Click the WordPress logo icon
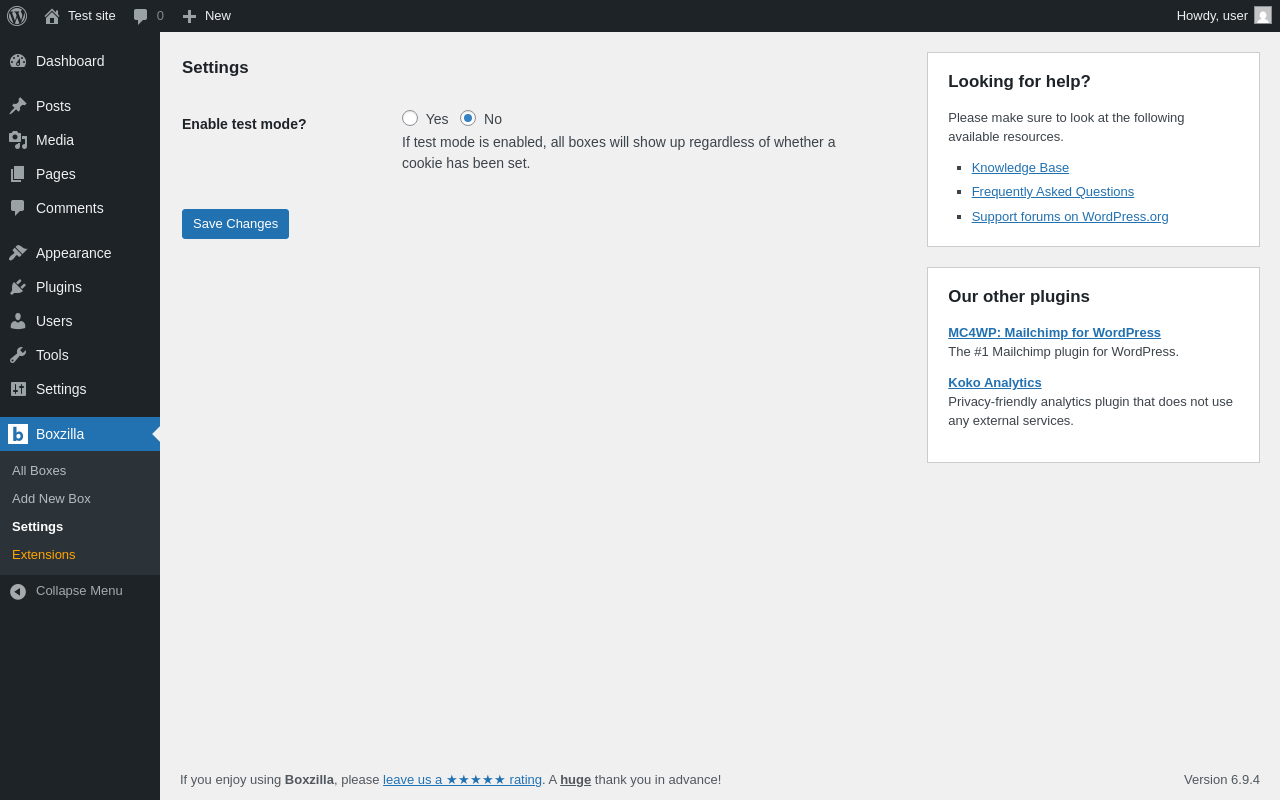 pyautogui.click(x=17, y=16)
